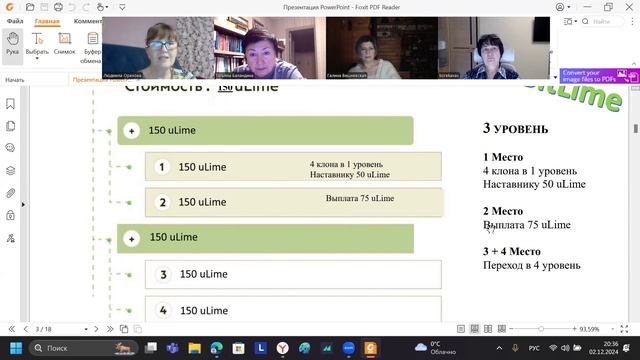Collapse the first 150 uLime group

[131, 131]
